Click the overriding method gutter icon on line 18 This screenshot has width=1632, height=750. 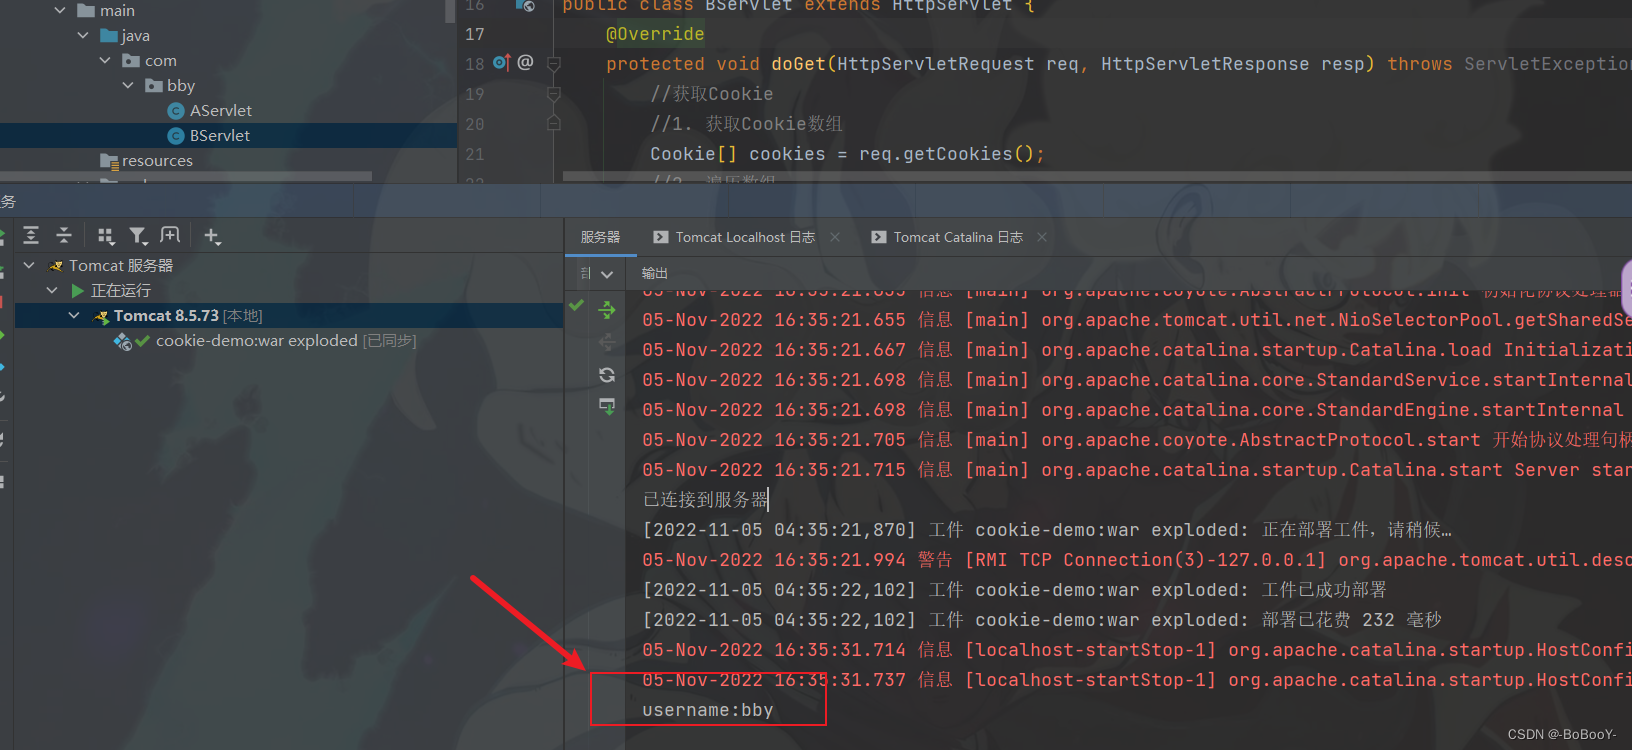point(502,63)
